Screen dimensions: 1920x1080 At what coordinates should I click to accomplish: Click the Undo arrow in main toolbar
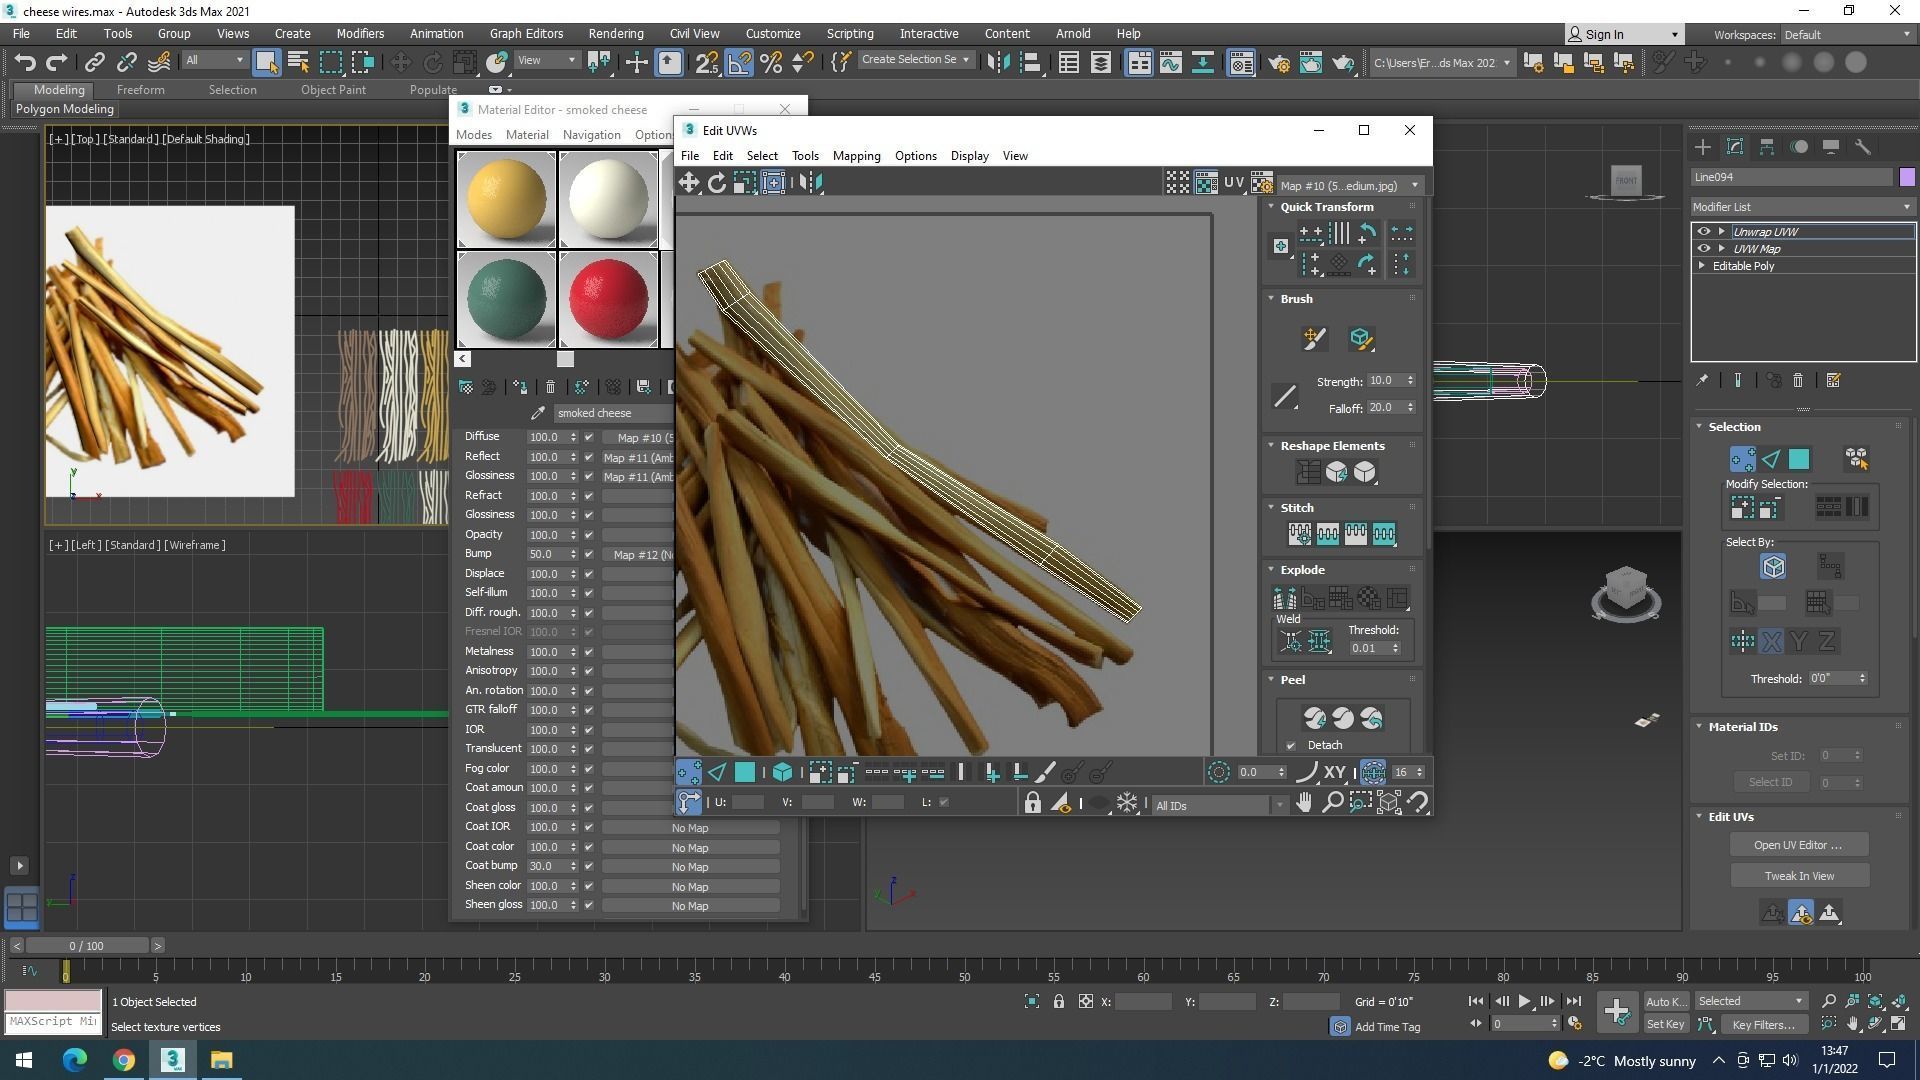[25, 62]
